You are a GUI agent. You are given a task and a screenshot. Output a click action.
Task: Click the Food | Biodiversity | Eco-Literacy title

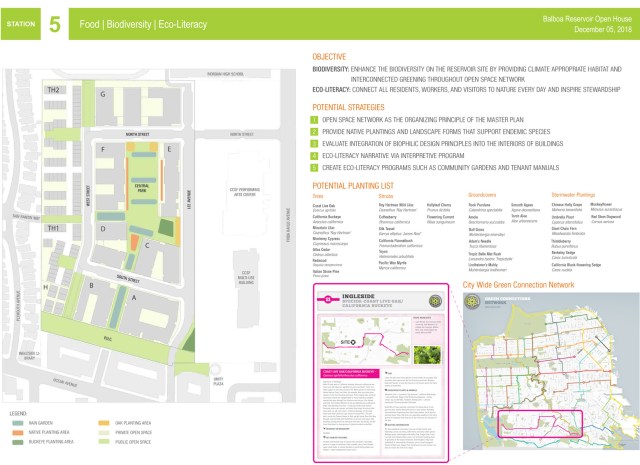click(143, 22)
